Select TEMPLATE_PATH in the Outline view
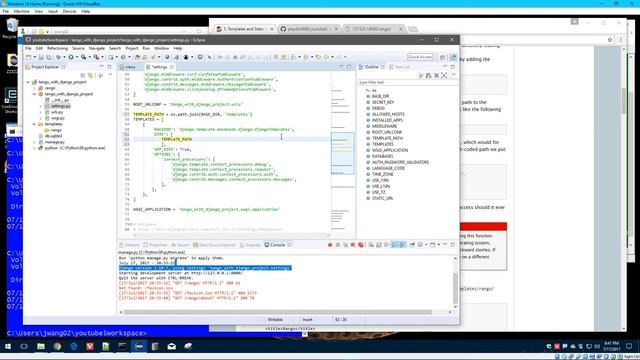The height and width of the screenshot is (360, 640). tap(387, 138)
